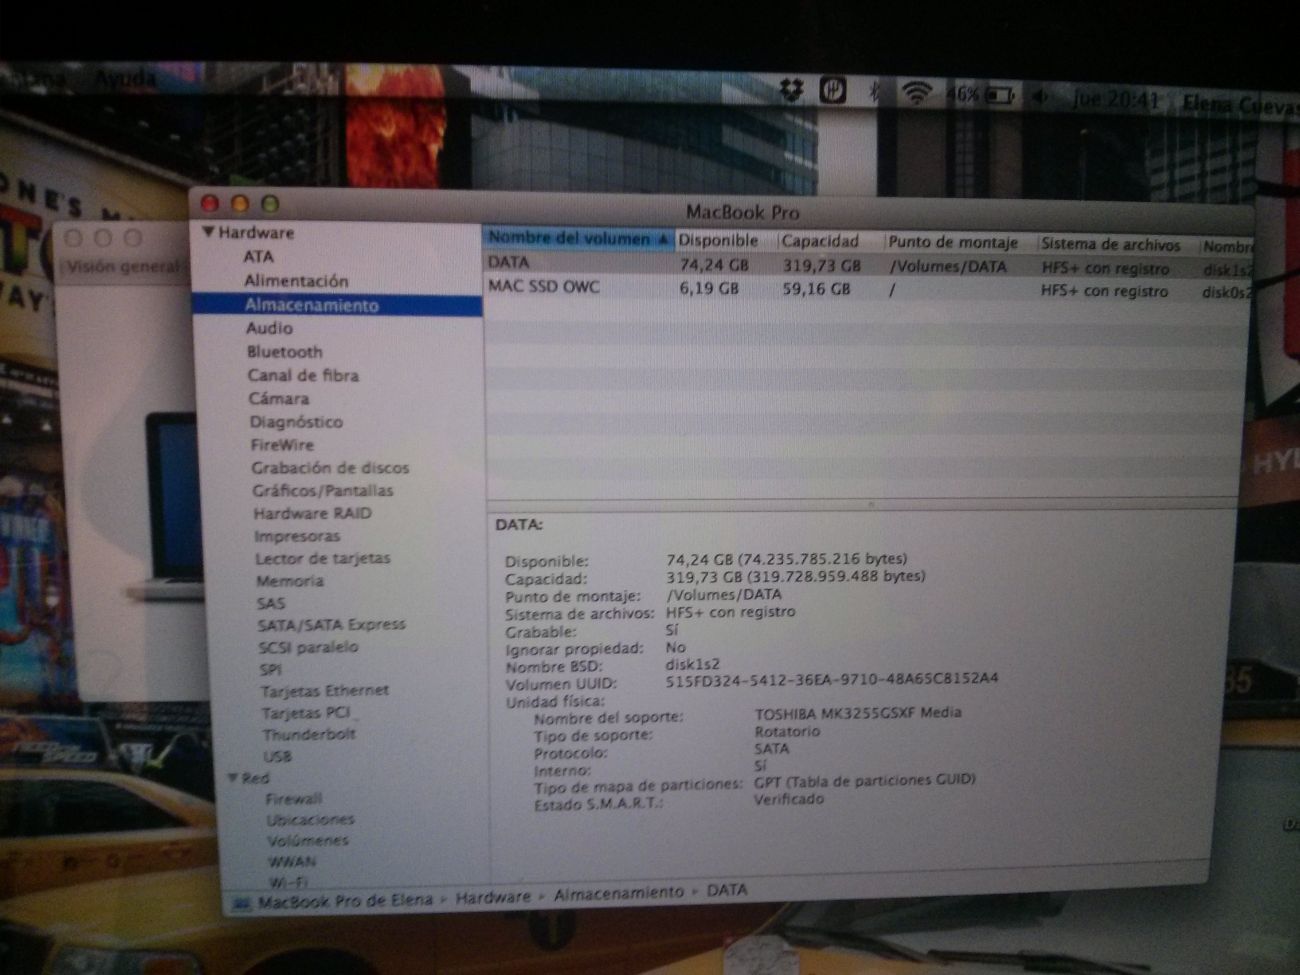Select Gráficos/Pantallas in the sidebar

[323, 490]
